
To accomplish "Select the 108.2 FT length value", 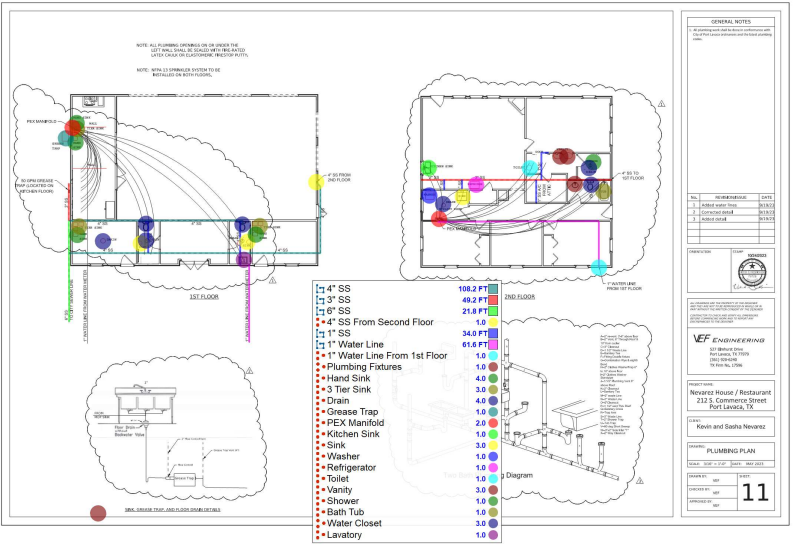I will pyautogui.click(x=472, y=289).
